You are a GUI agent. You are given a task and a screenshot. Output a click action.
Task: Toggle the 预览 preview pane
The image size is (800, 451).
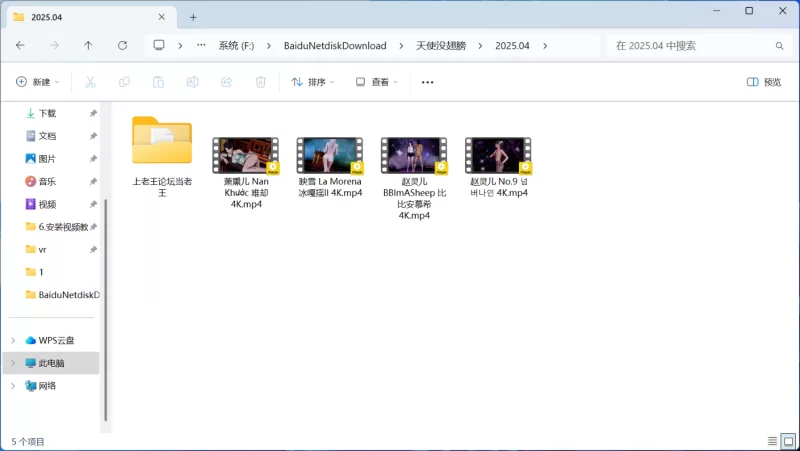pos(764,82)
